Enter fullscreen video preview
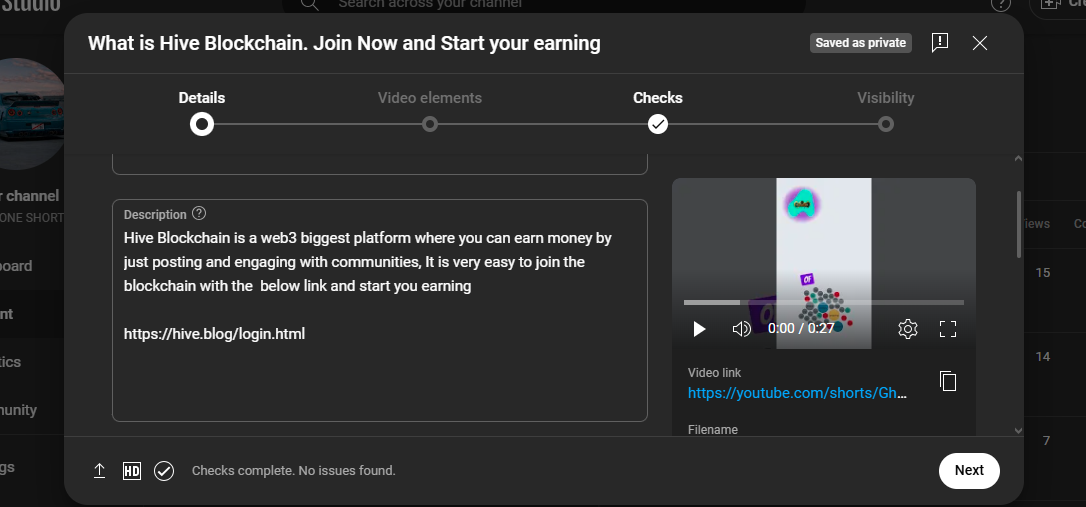Screen dimensions: 1086x507 [947, 329]
